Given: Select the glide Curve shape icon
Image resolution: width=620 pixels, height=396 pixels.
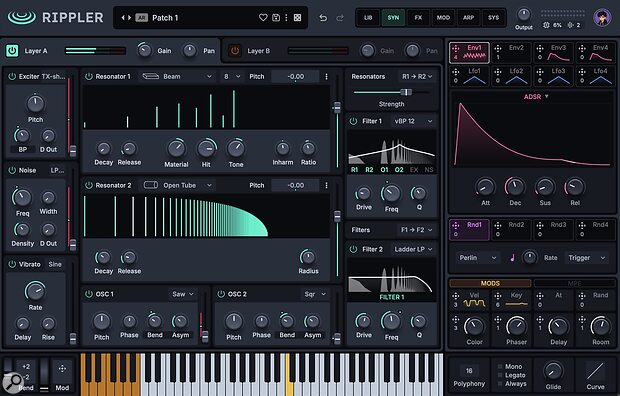Looking at the screenshot, I should pos(595,371).
